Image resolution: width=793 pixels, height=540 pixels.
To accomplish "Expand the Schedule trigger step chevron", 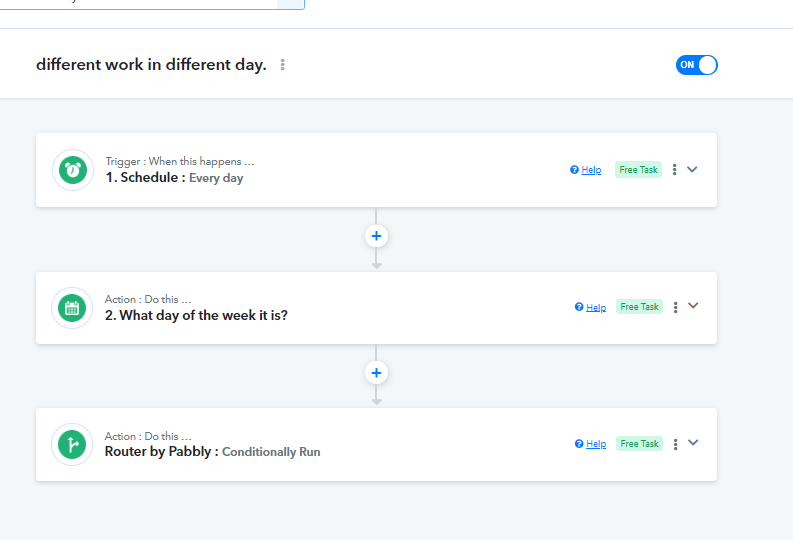I will (x=692, y=169).
